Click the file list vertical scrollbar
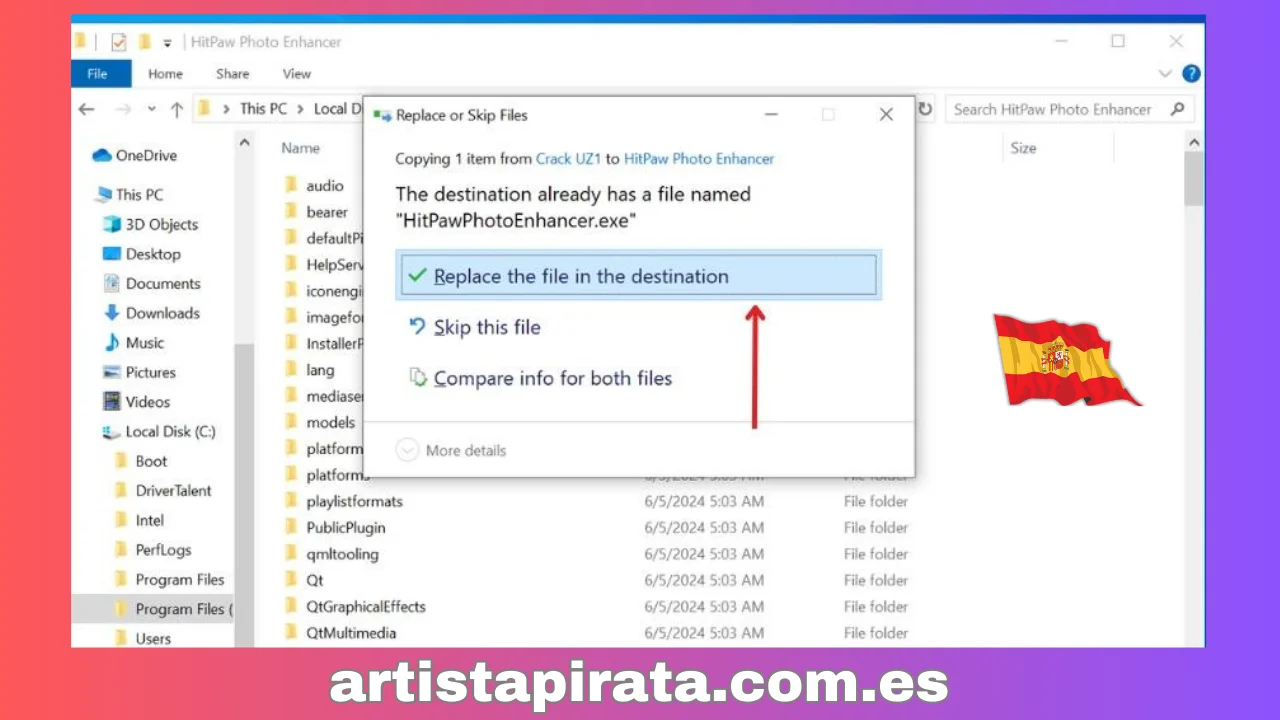1280x720 pixels. click(x=1193, y=400)
